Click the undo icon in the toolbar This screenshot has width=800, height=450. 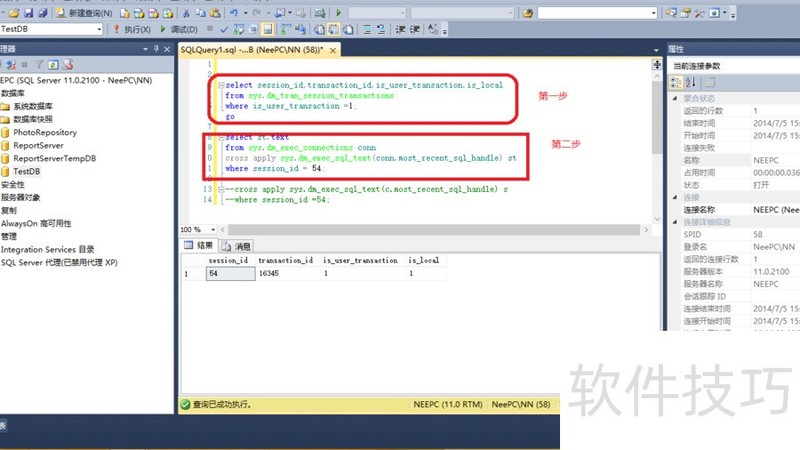232,13
